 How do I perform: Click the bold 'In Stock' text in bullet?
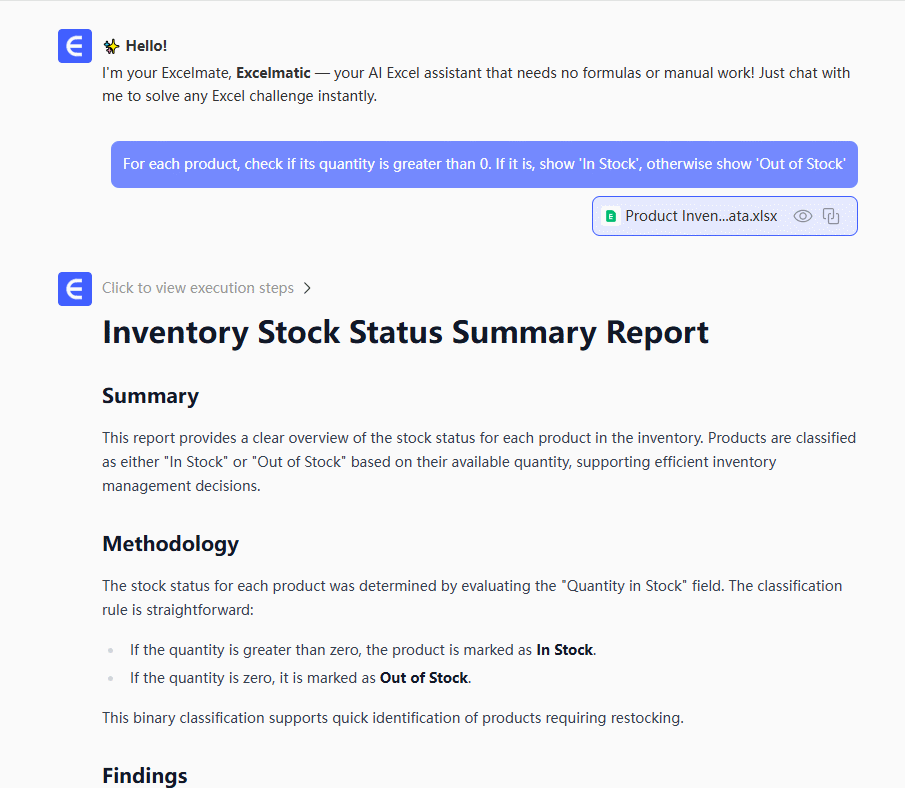click(565, 650)
